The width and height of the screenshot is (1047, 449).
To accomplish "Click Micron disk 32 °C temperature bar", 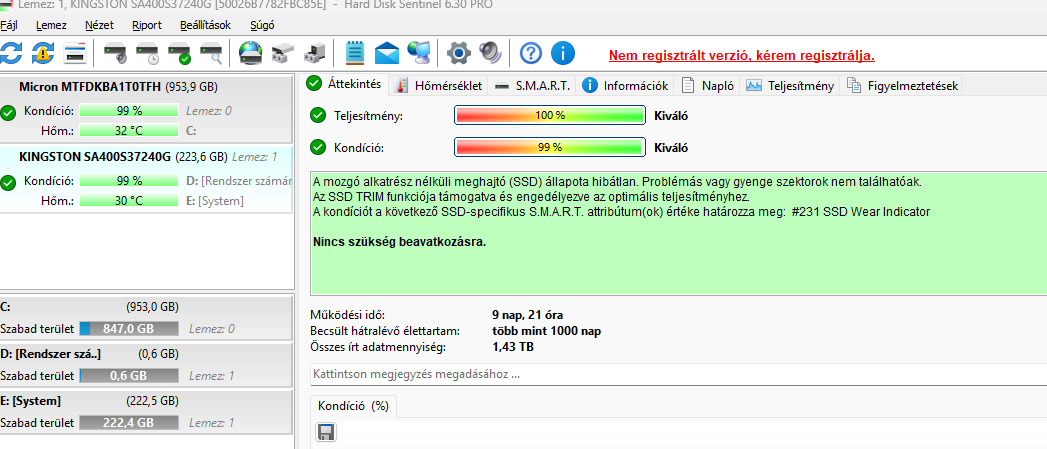I will click(x=129, y=130).
